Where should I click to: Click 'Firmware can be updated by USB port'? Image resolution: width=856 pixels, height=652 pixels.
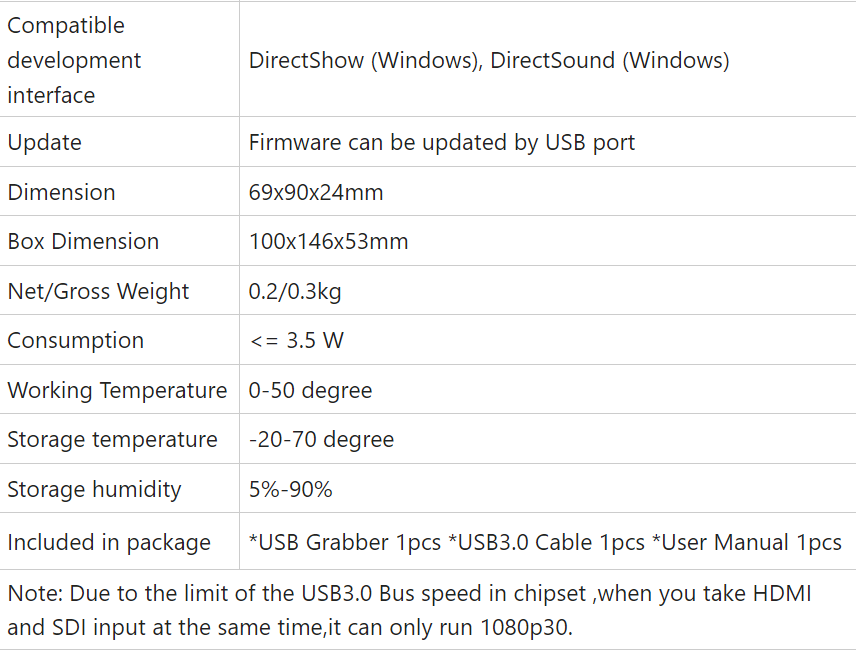[x=442, y=142]
